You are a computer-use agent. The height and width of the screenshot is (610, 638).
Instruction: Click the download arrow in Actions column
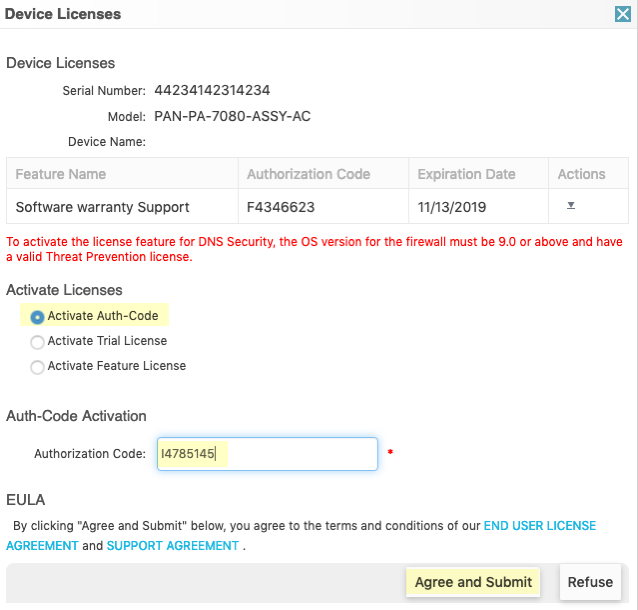(x=571, y=205)
